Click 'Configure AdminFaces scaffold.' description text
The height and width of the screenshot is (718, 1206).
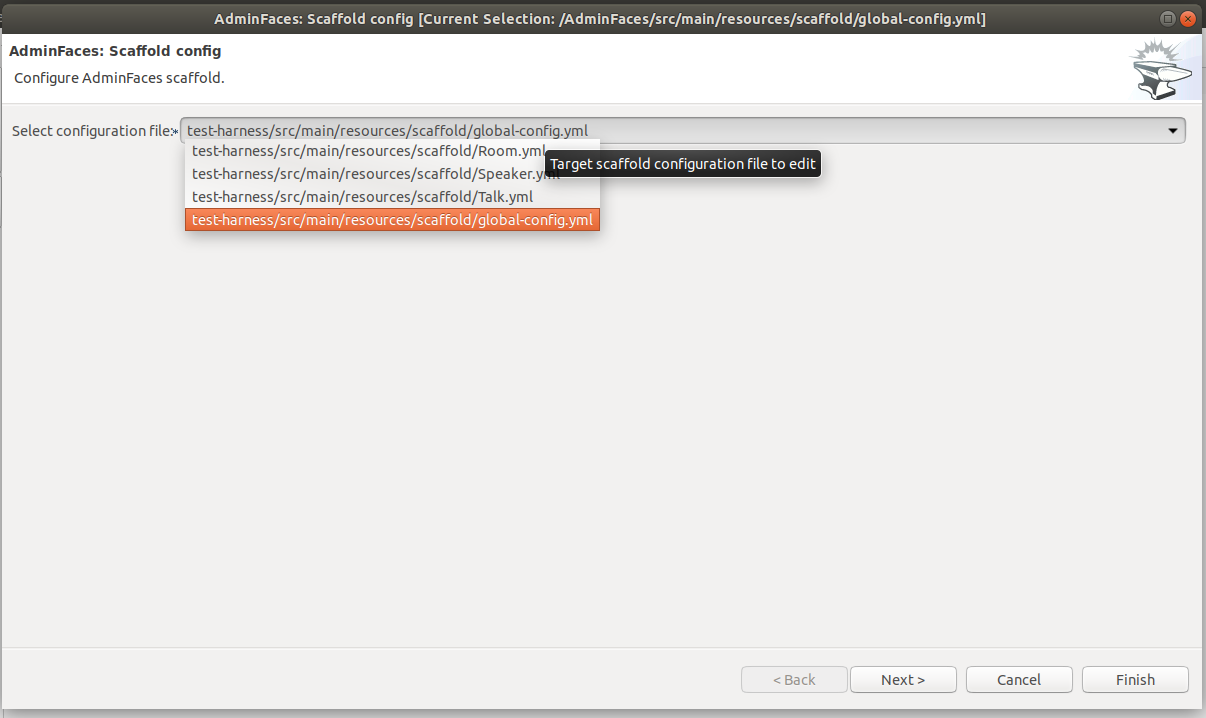click(x=119, y=77)
